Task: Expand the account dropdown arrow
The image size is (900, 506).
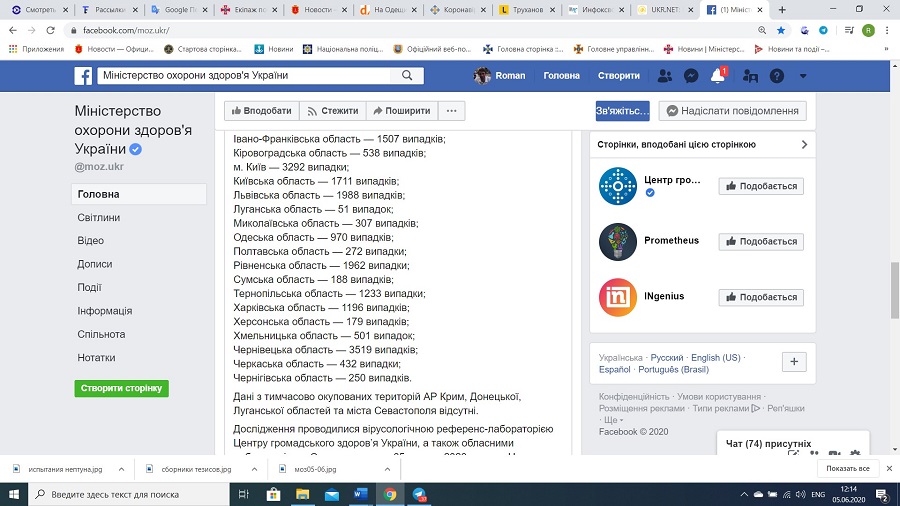Action: tap(803, 76)
